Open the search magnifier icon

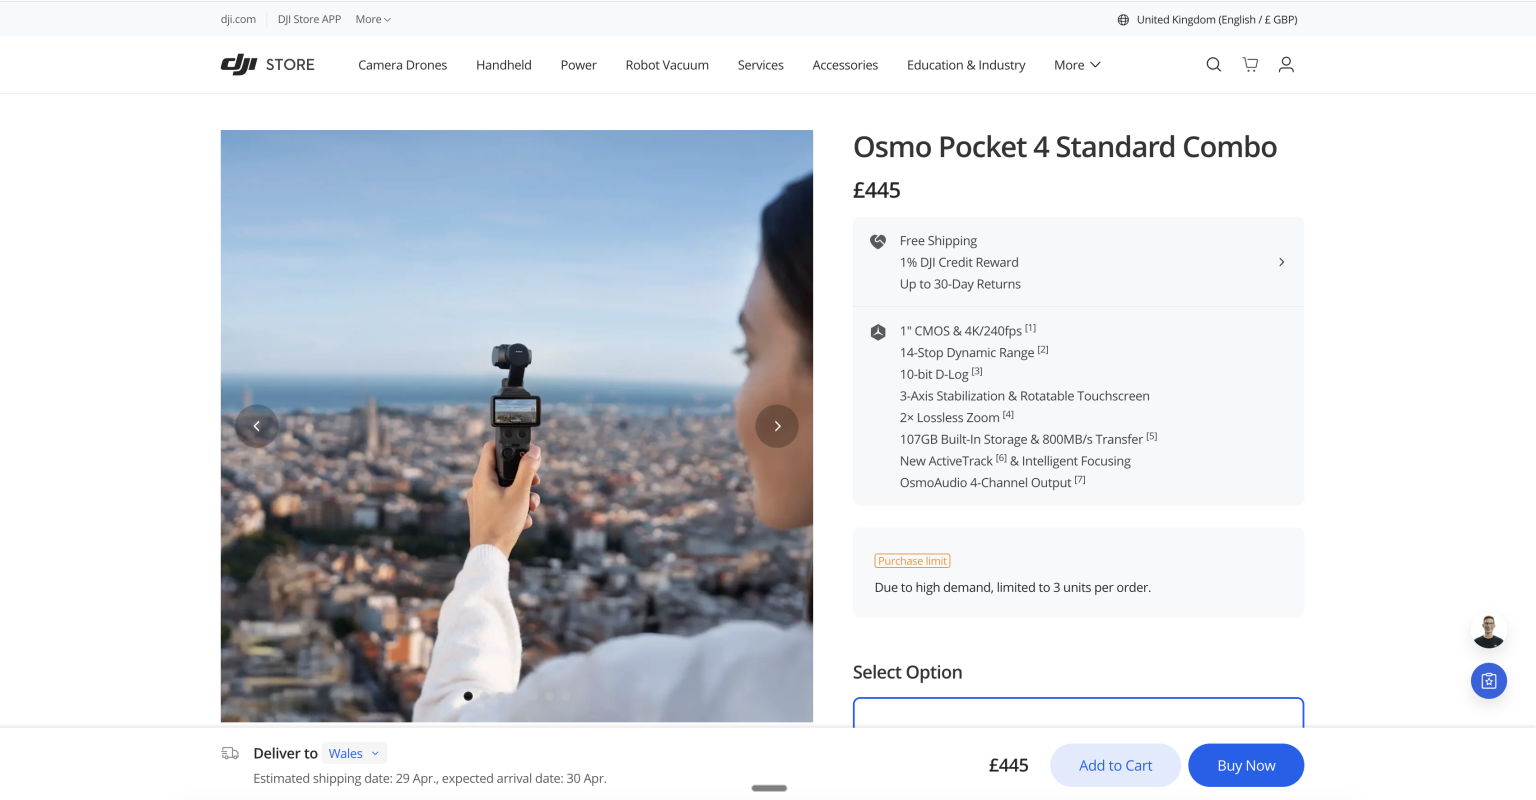[x=1213, y=65]
